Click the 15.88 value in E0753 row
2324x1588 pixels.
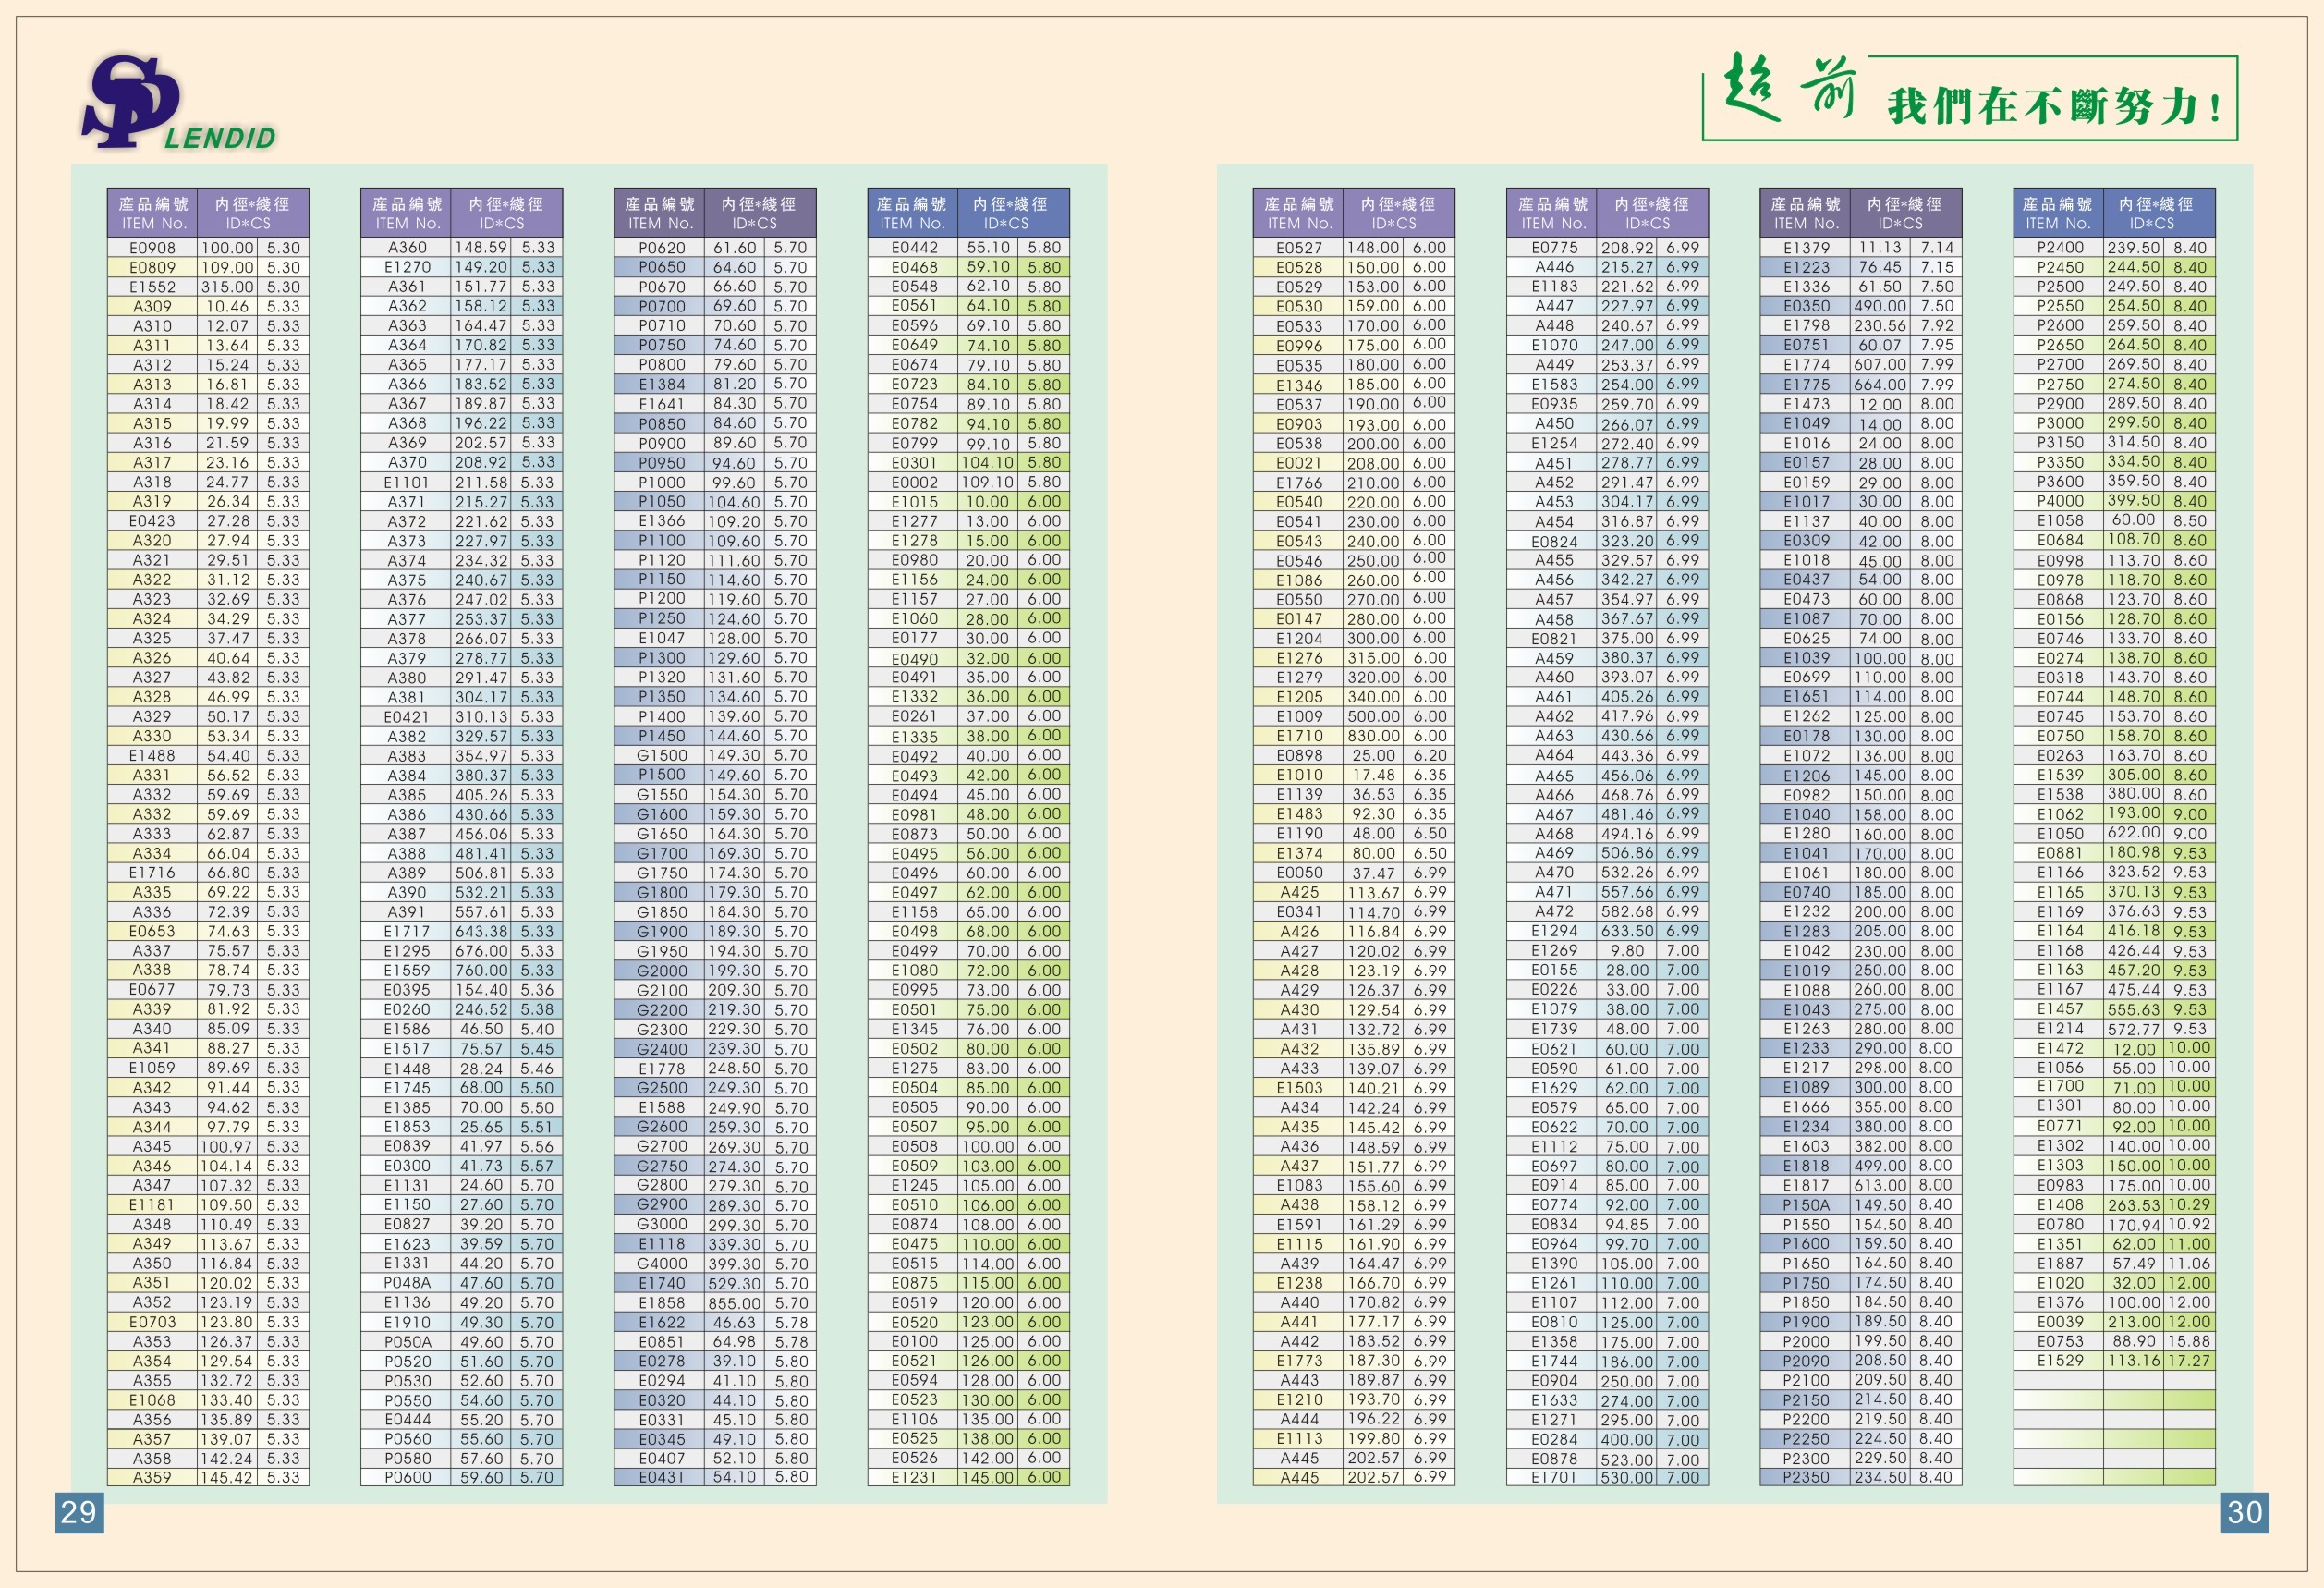pos(2189,1342)
